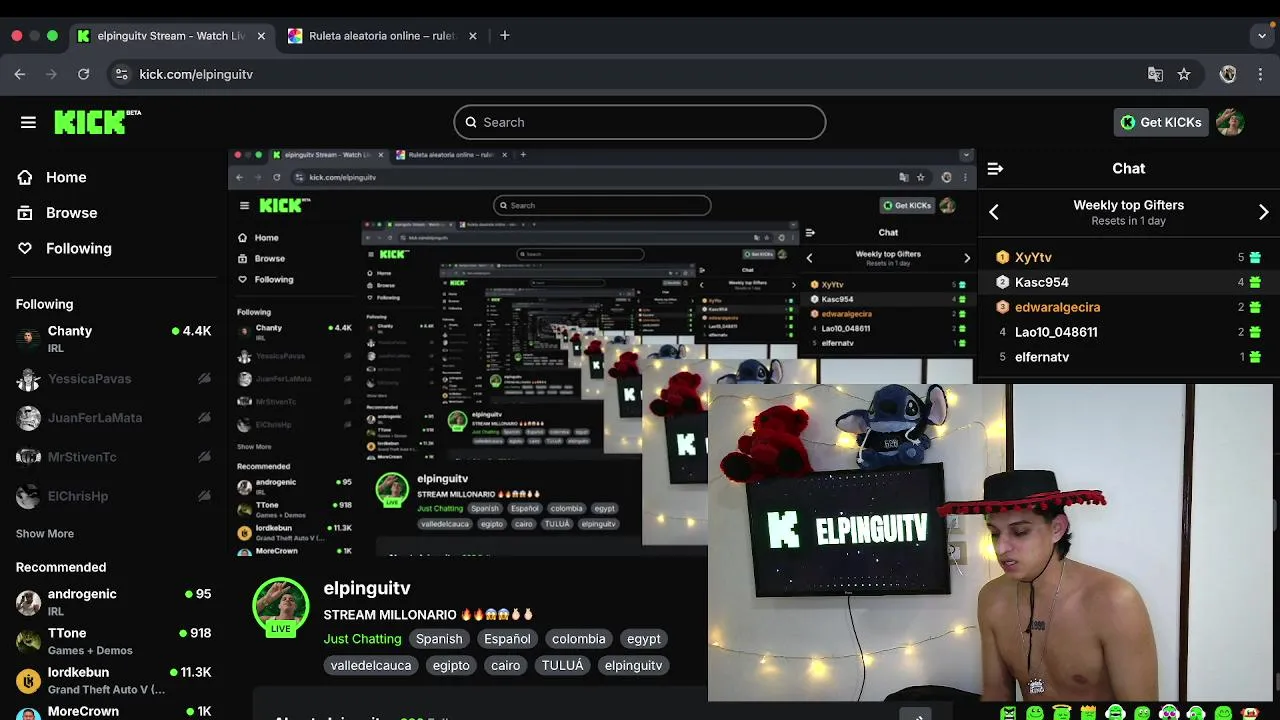Select the TULUÁ tag
The height and width of the screenshot is (720, 1280).
coord(562,665)
